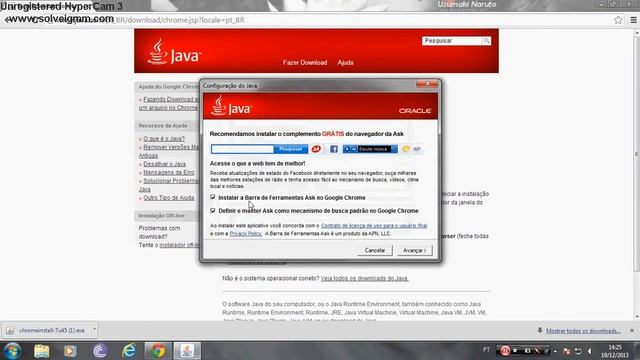The height and width of the screenshot is (360, 640).
Task: Launch Windows Media Player from taskbar
Action: [70, 351]
